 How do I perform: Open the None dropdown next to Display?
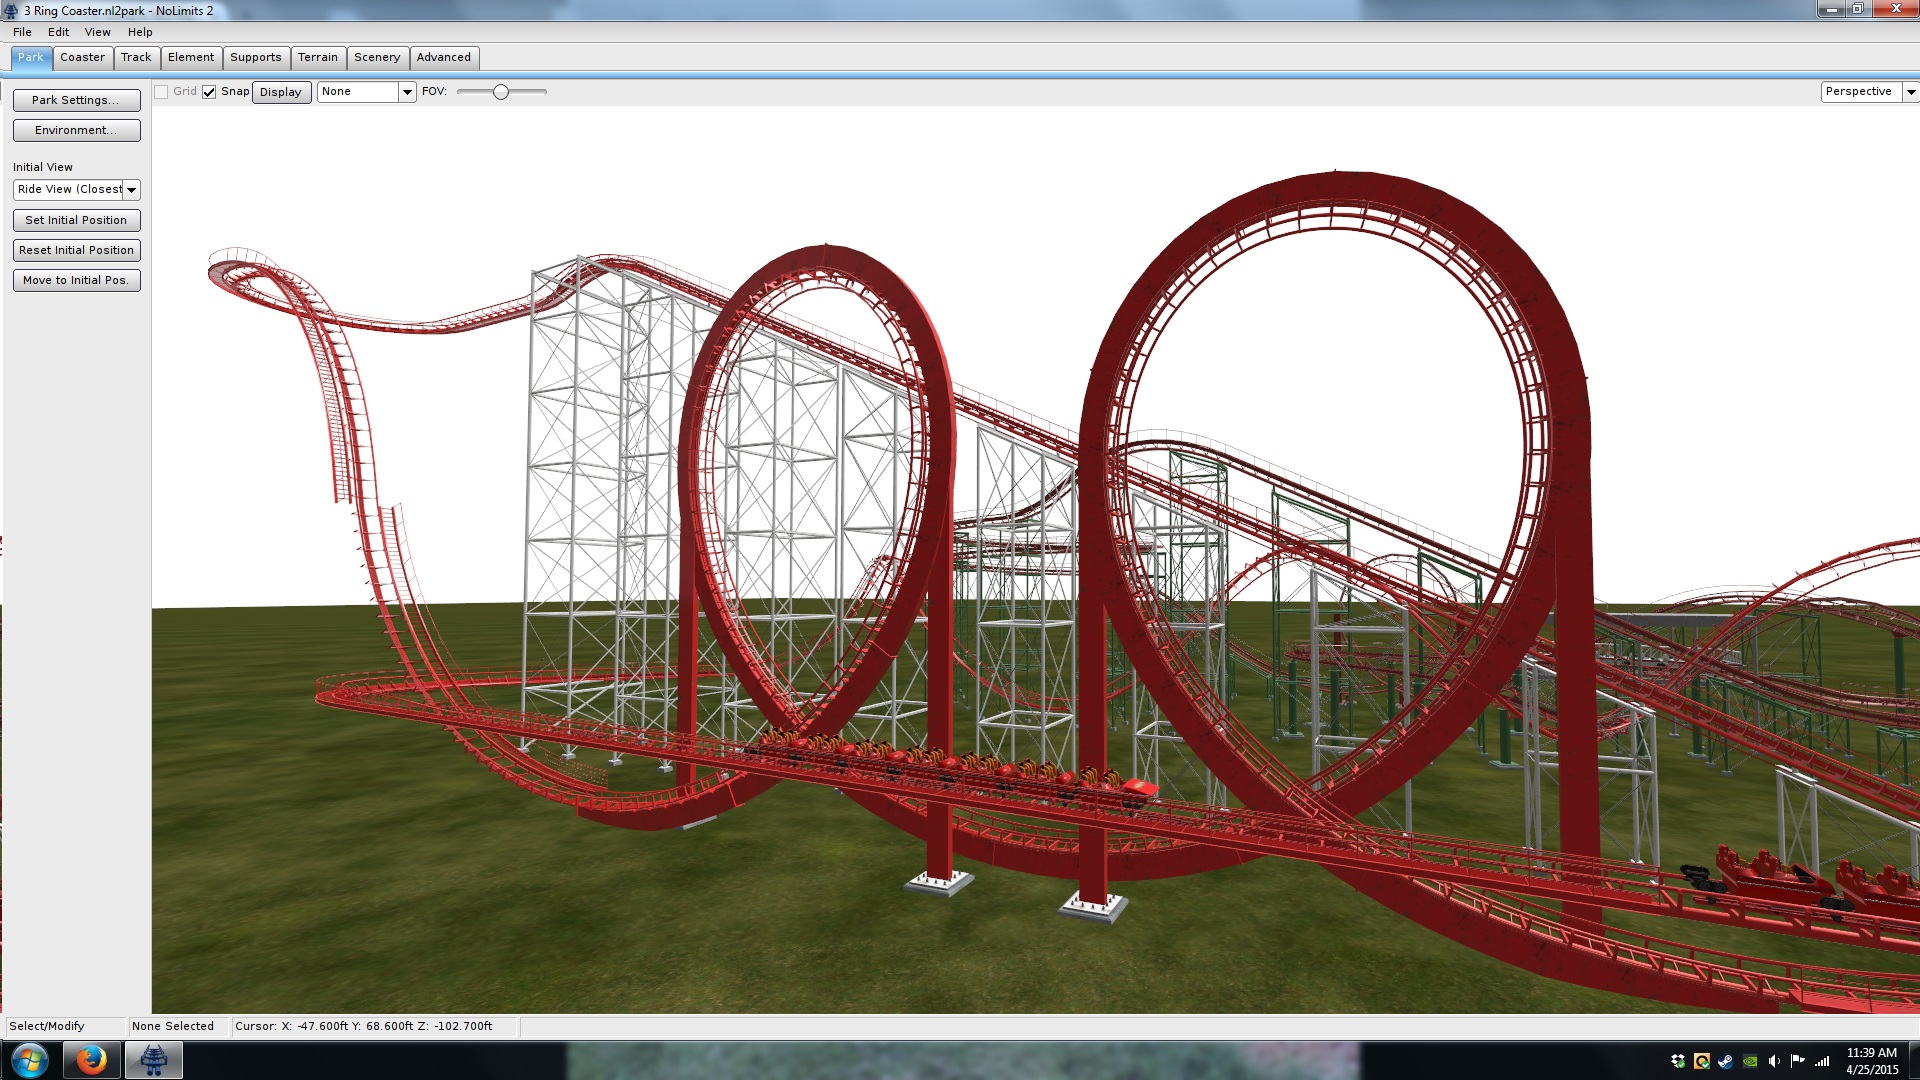coord(407,92)
